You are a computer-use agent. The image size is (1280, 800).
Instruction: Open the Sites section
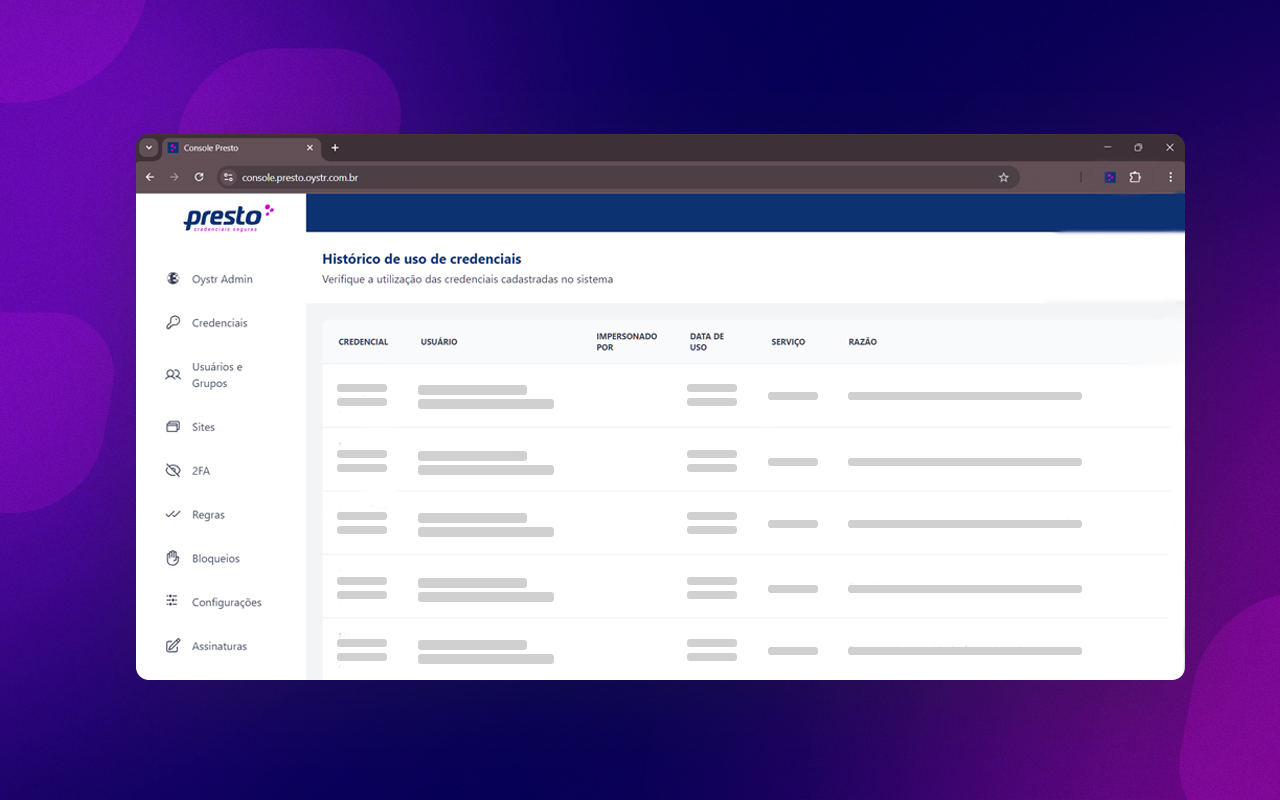(x=203, y=427)
